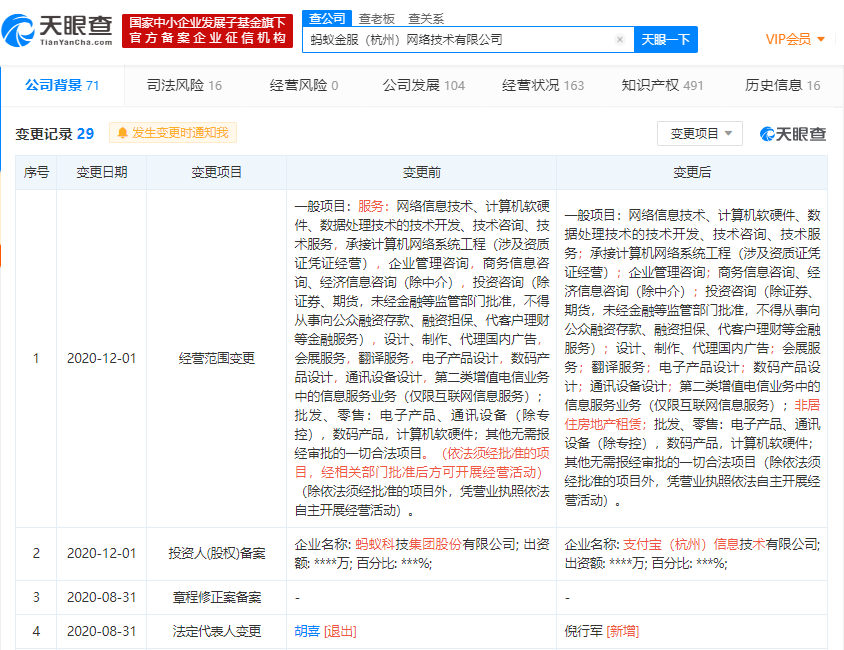Click the 天眼一下 search button
Image resolution: width=844 pixels, height=650 pixels.
(666, 39)
